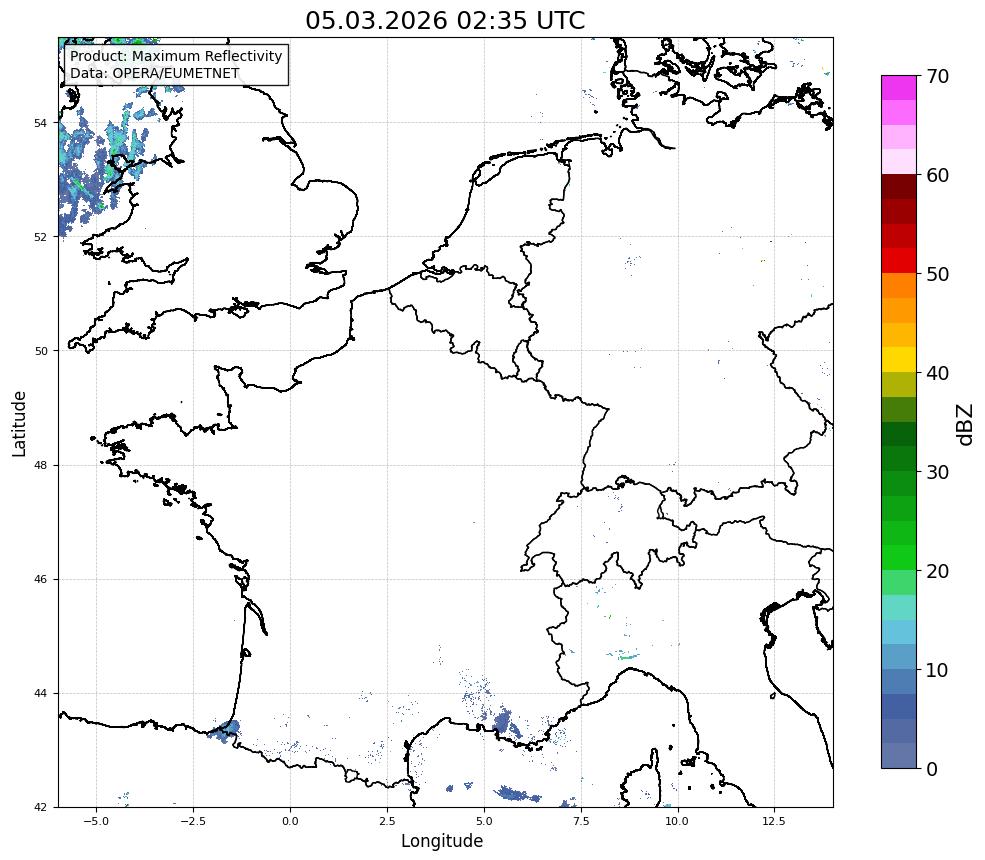This screenshot has height=860, width=985.
Task: Click longitude tick label −2.5
Action: pos(193,821)
